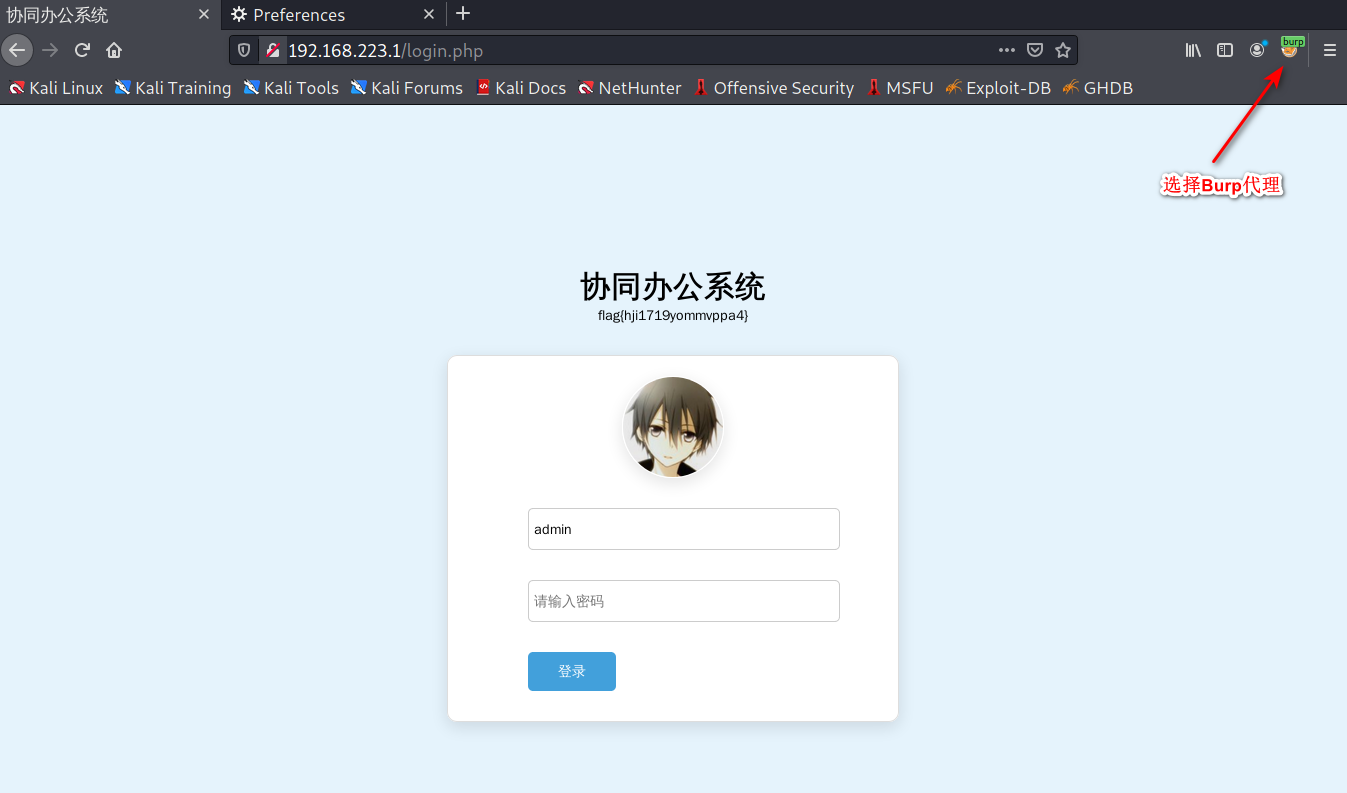Open a new tab with plus button
1347x793 pixels.
[462, 14]
